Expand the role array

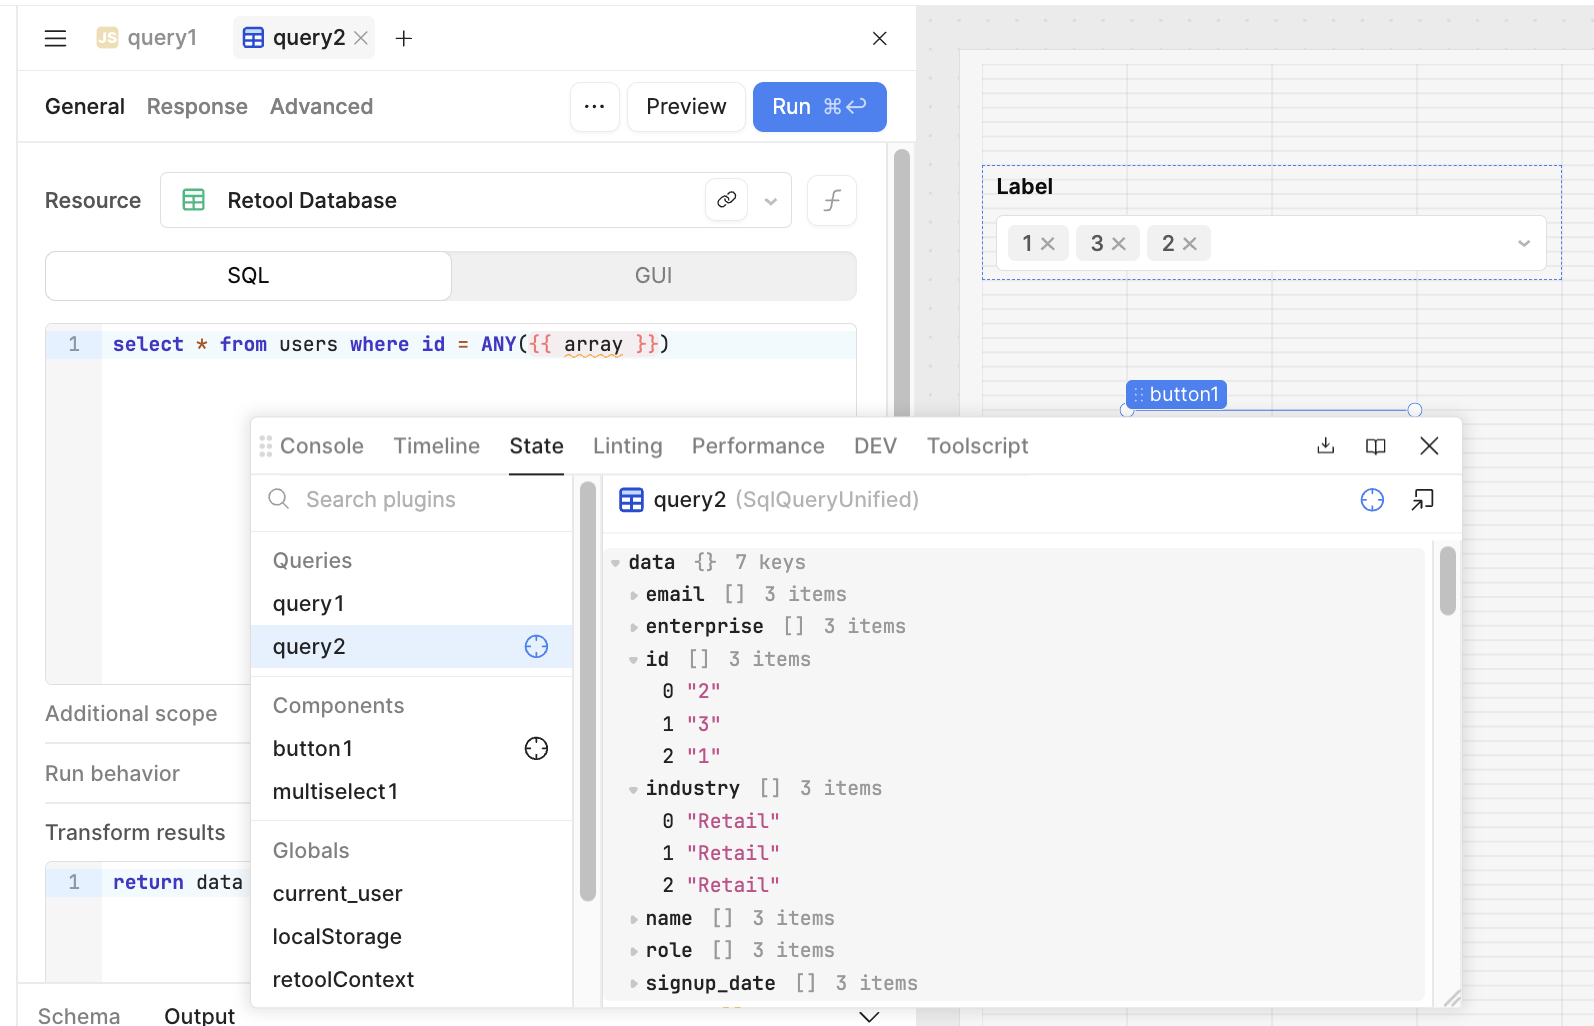634,951
